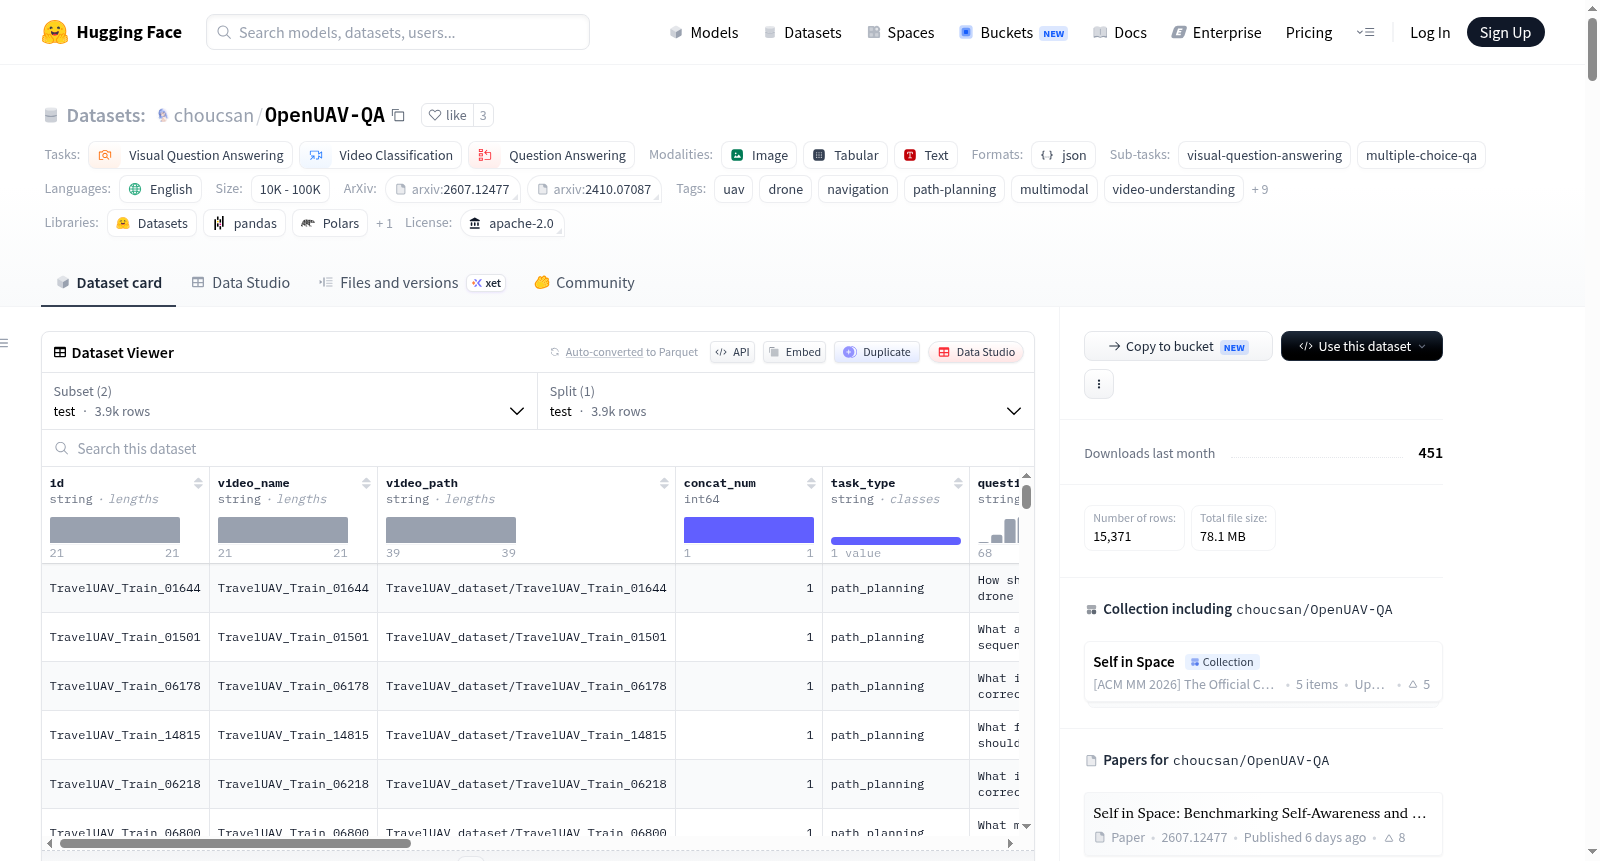This screenshot has height=861, width=1600.
Task: Click the upvote icon on the paper card
Action: tap(1389, 838)
